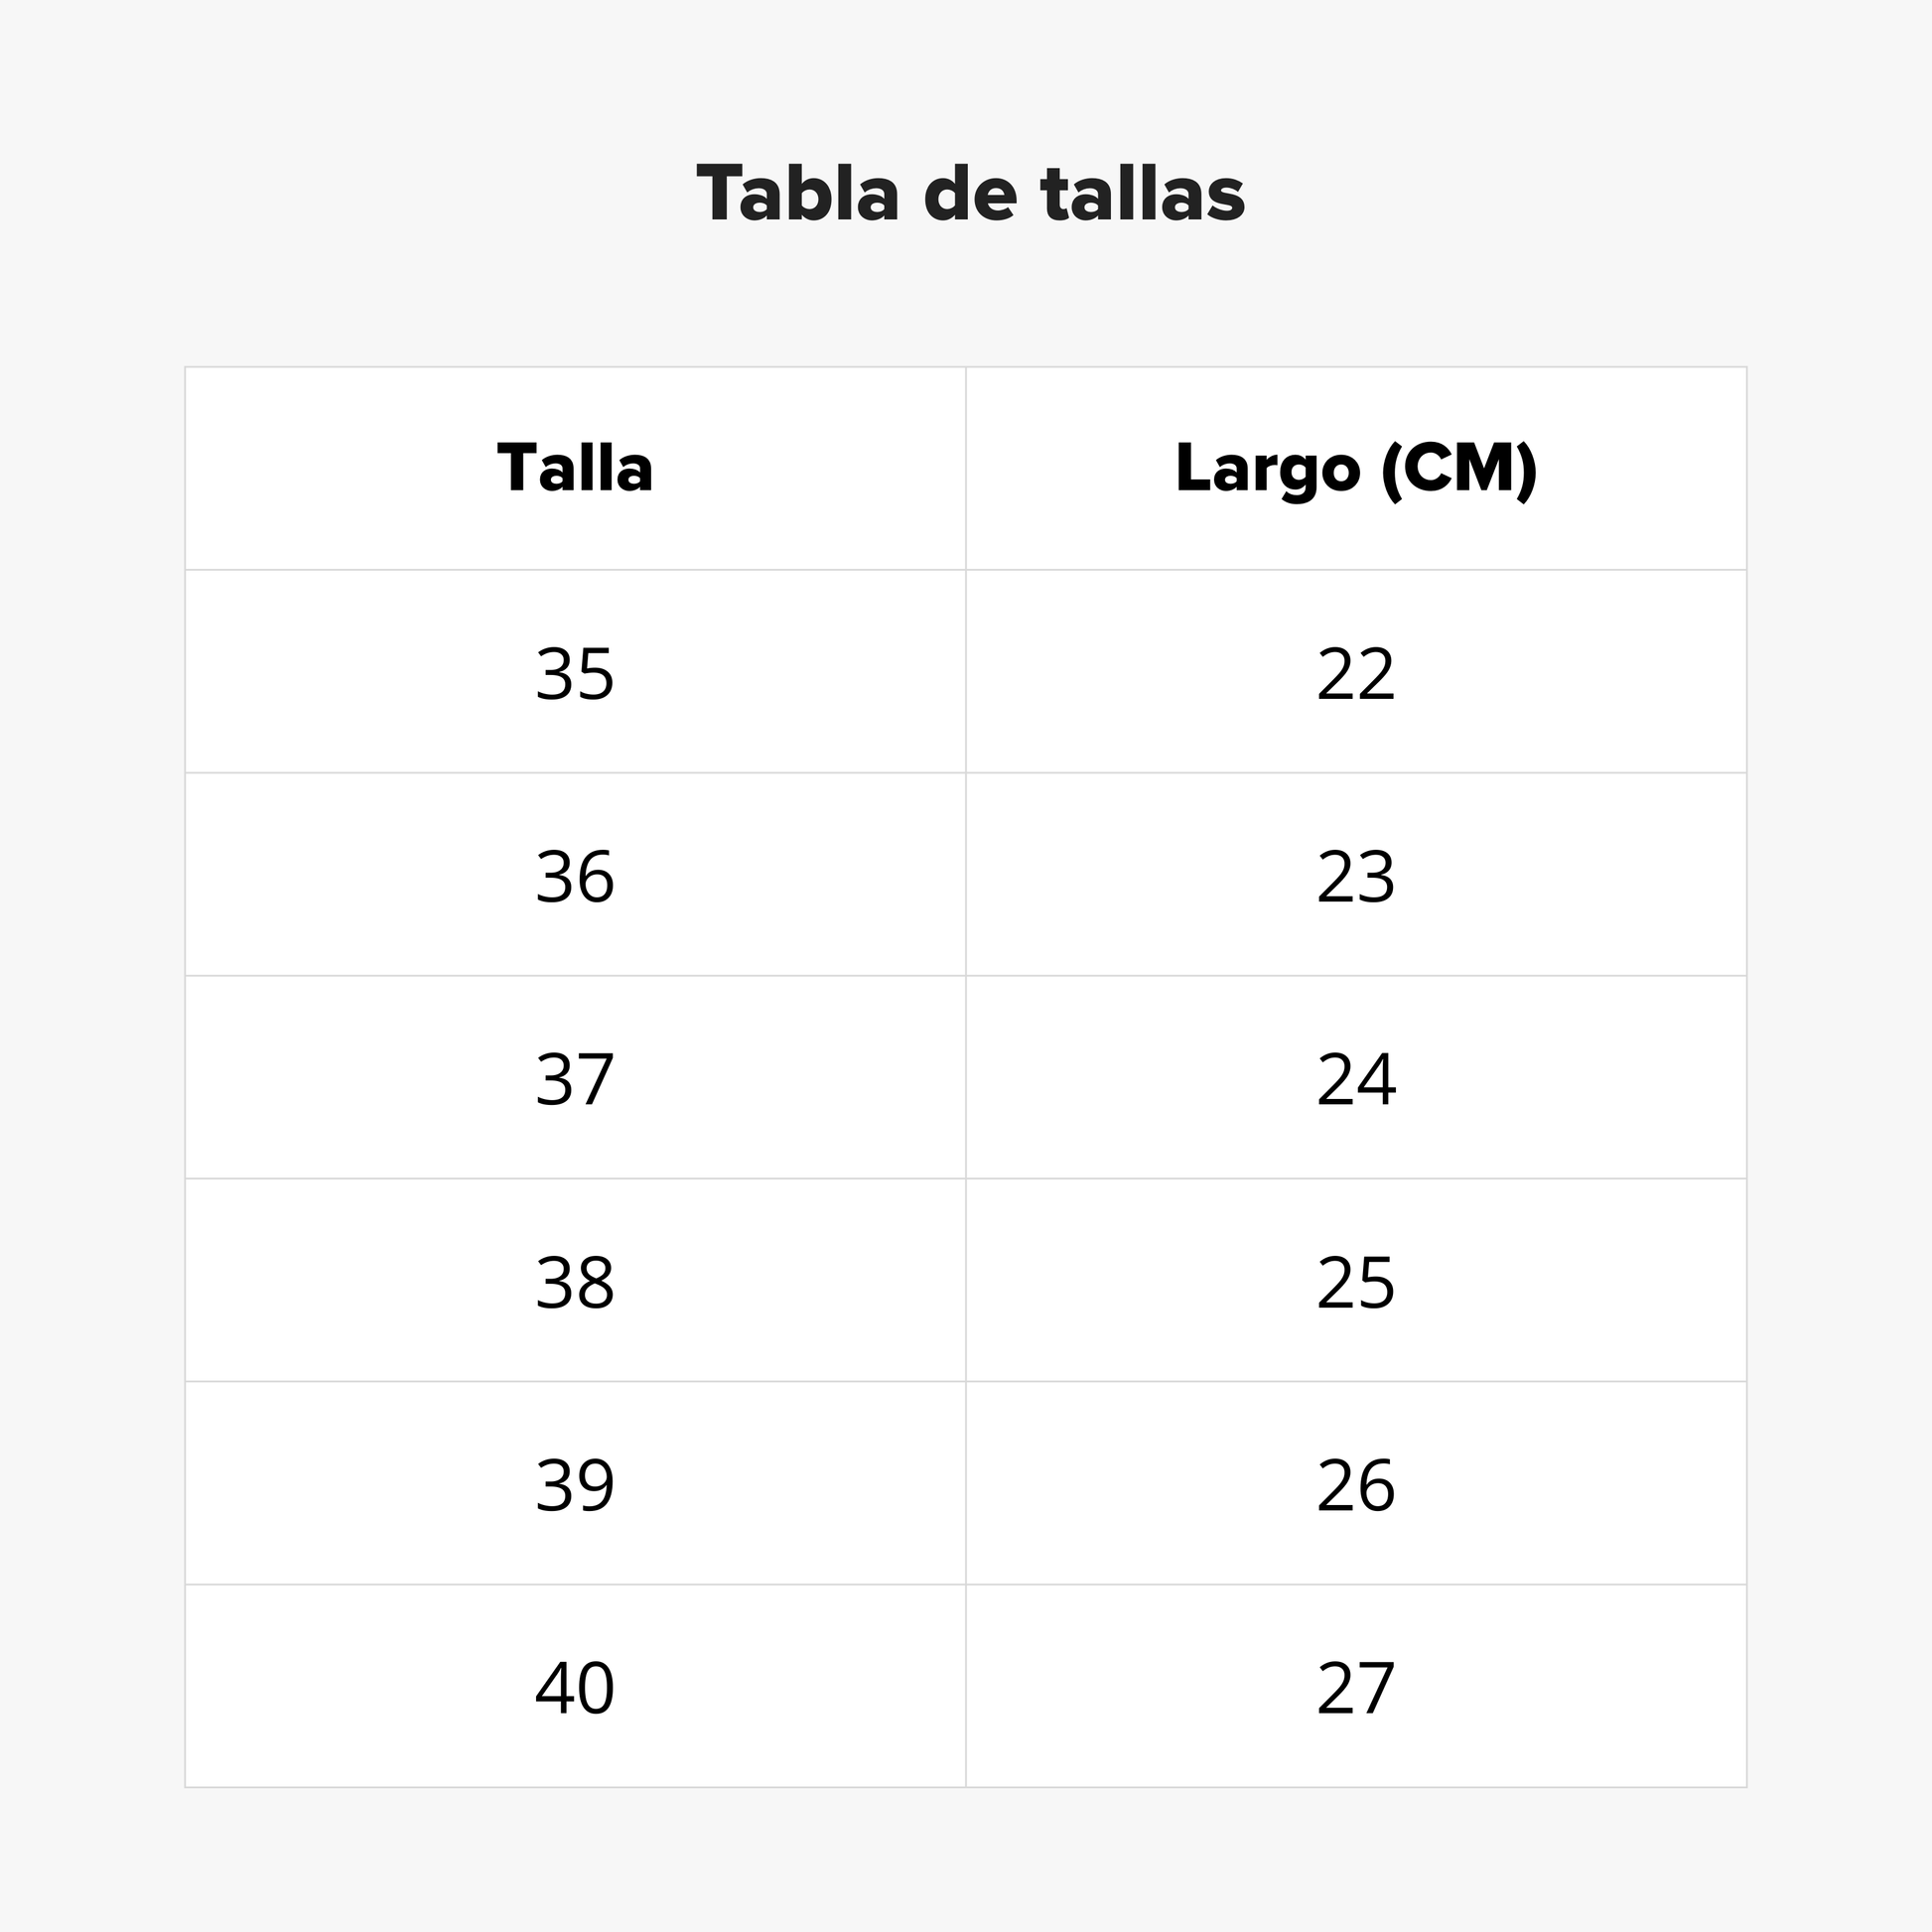Click the 26 cm length cell

(1355, 1485)
